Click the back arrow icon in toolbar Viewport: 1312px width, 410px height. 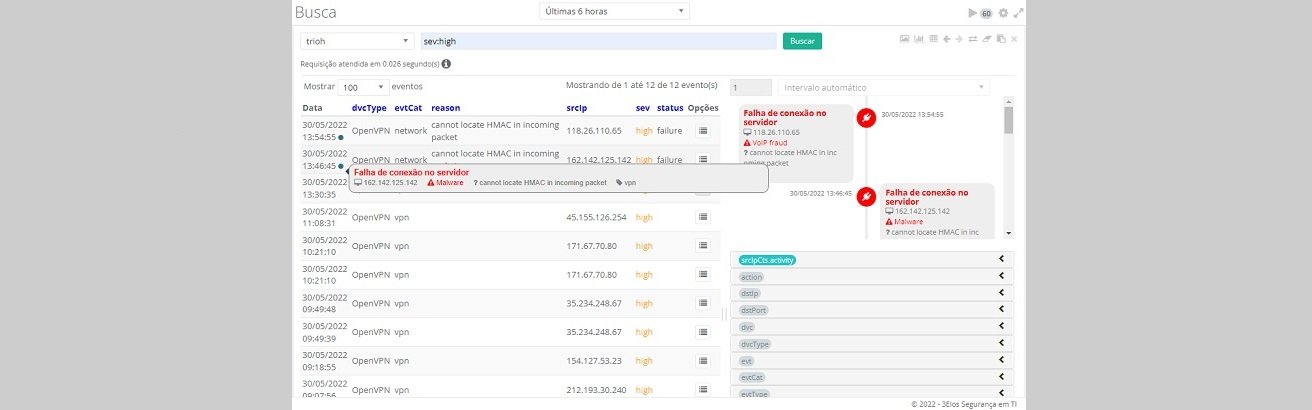[946, 39]
